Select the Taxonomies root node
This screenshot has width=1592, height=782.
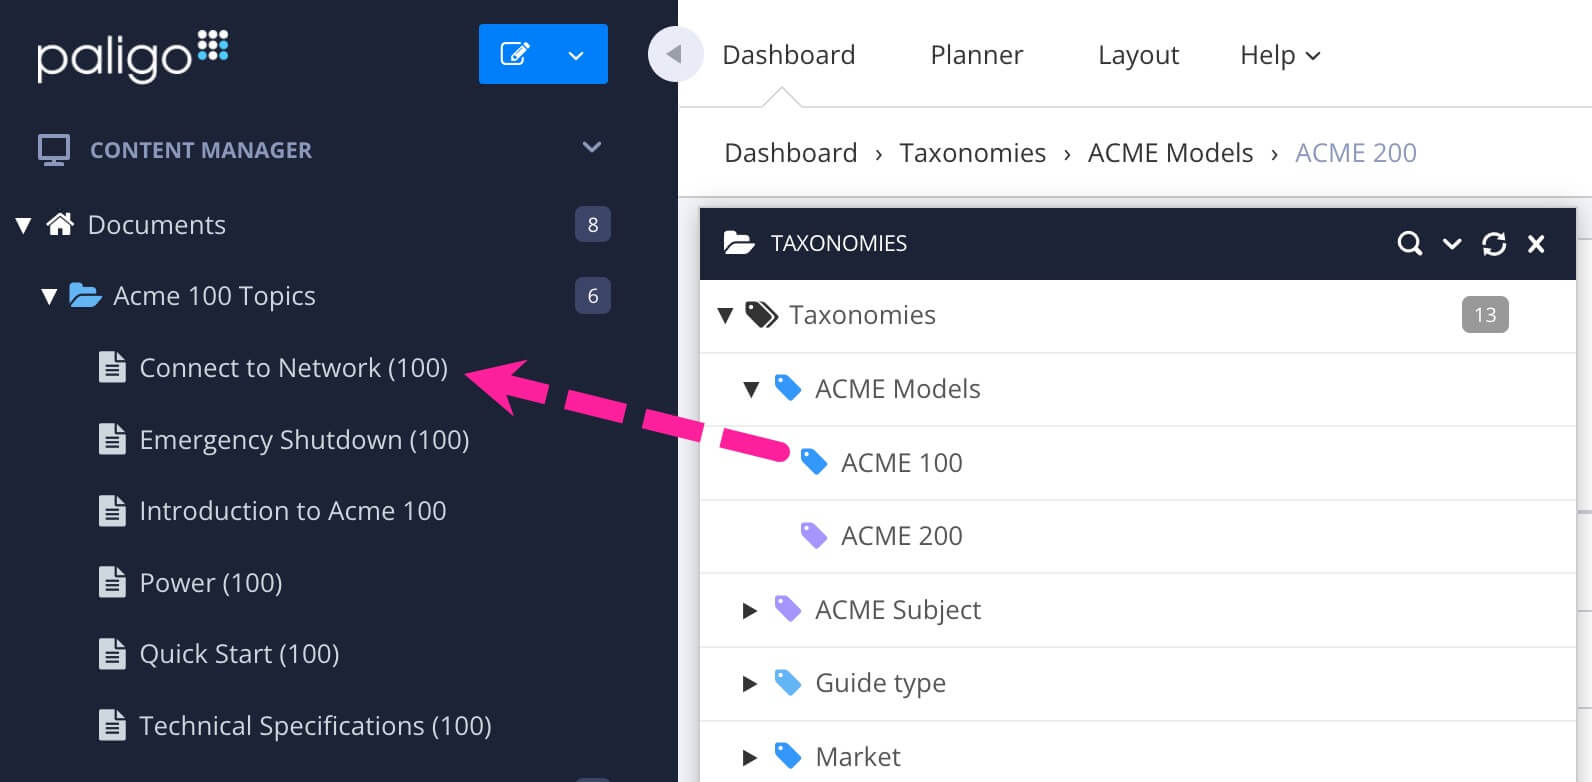click(x=862, y=315)
